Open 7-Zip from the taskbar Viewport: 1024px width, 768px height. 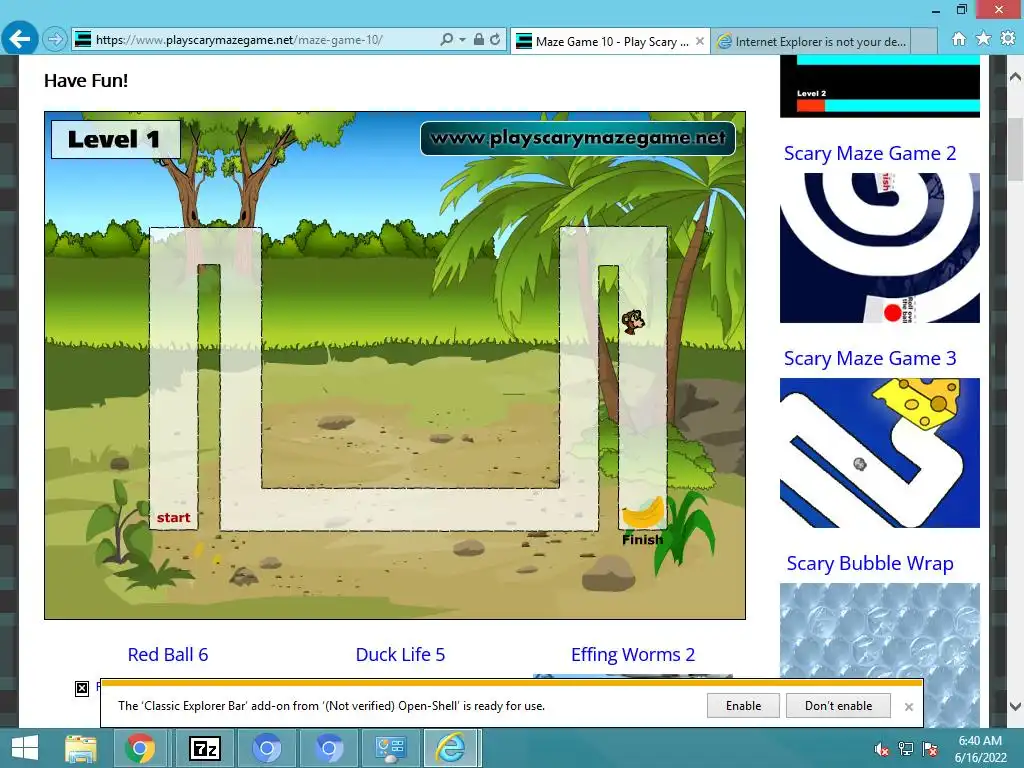tap(204, 748)
